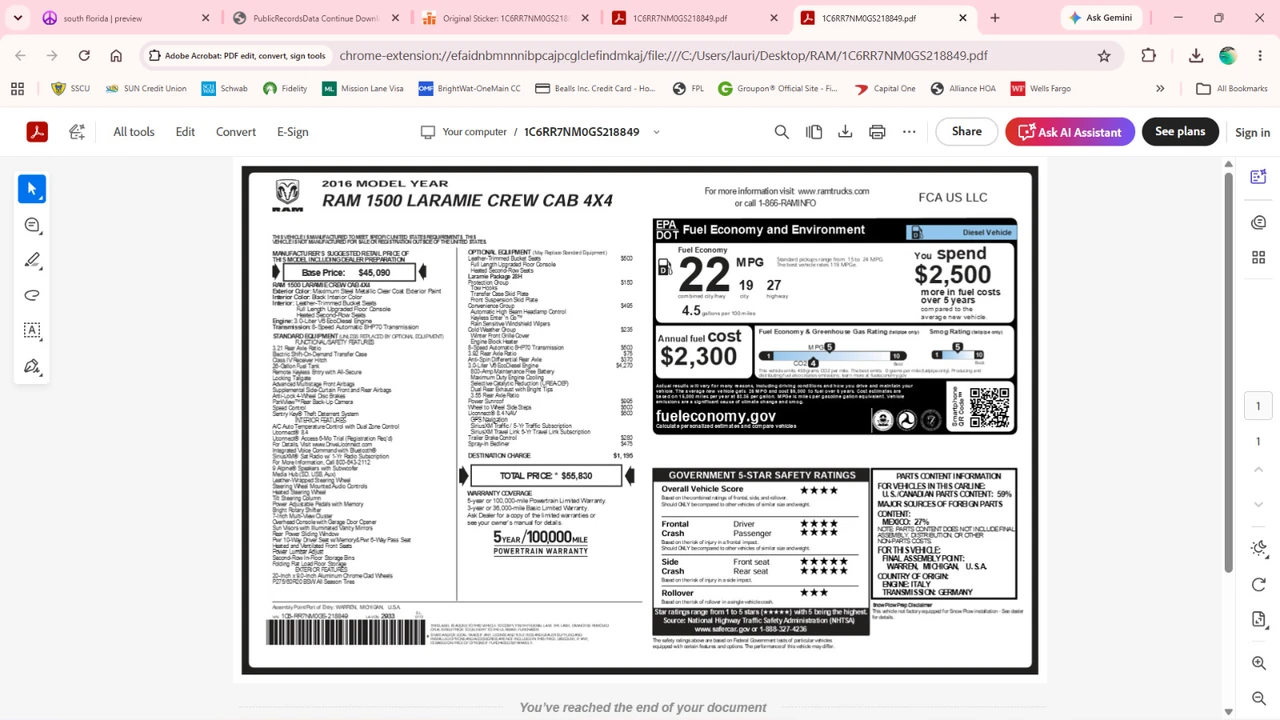Go to Chrome home page

pyautogui.click(x=116, y=56)
